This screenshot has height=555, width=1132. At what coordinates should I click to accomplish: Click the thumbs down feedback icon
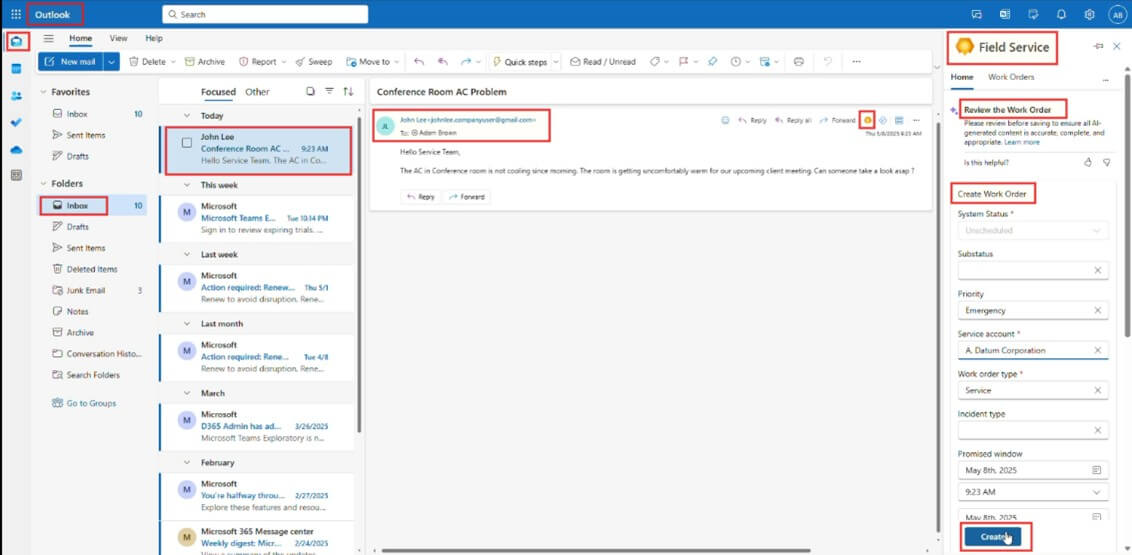tap(1107, 162)
